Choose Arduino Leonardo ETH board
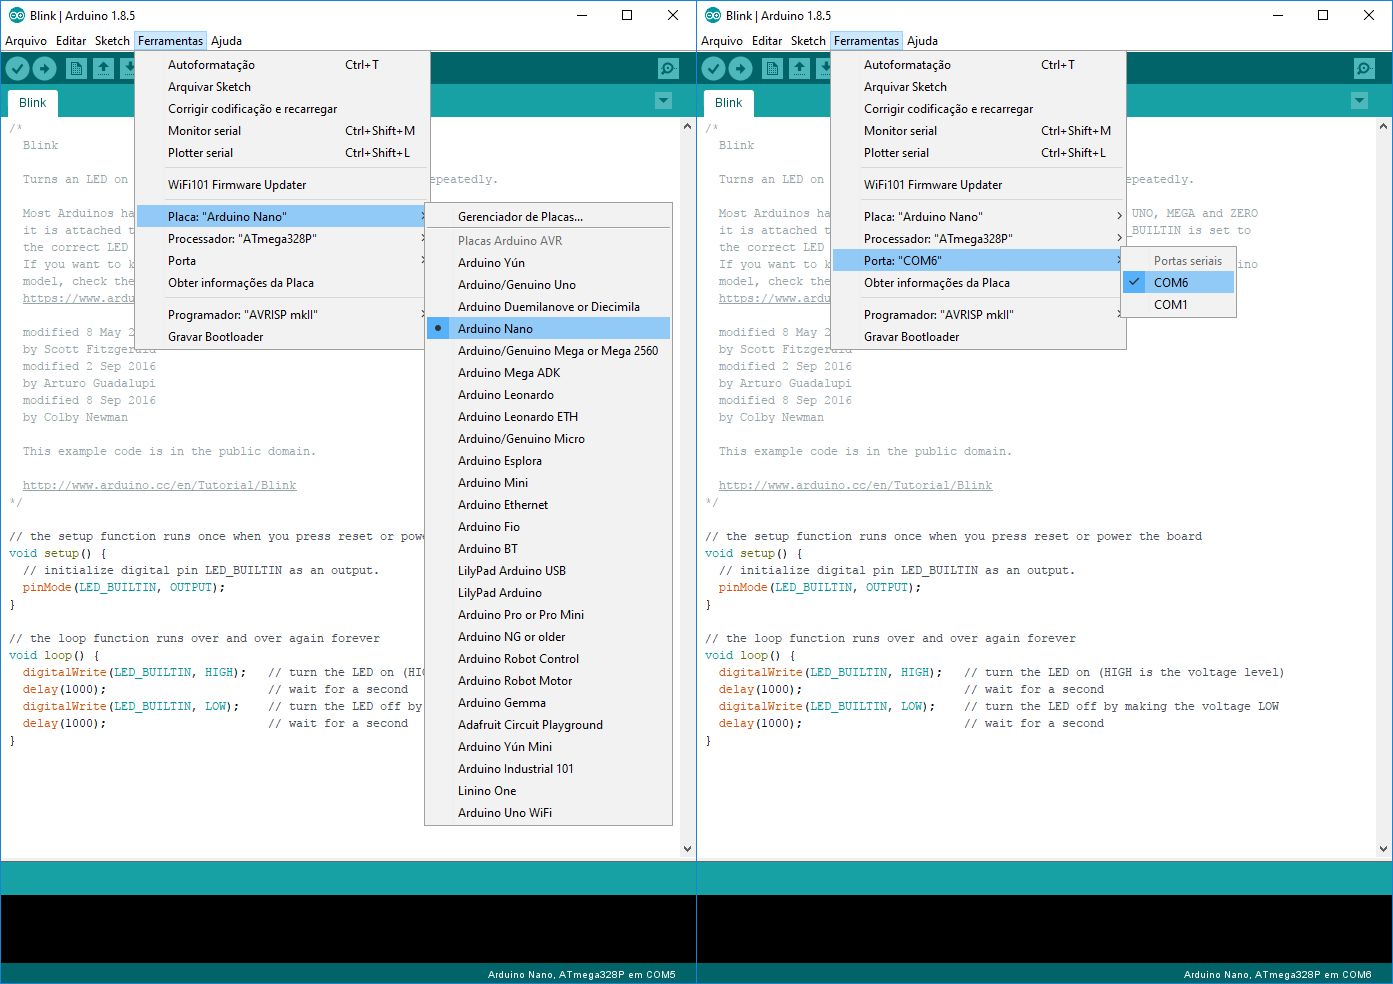The image size is (1393, 984). coord(548,416)
